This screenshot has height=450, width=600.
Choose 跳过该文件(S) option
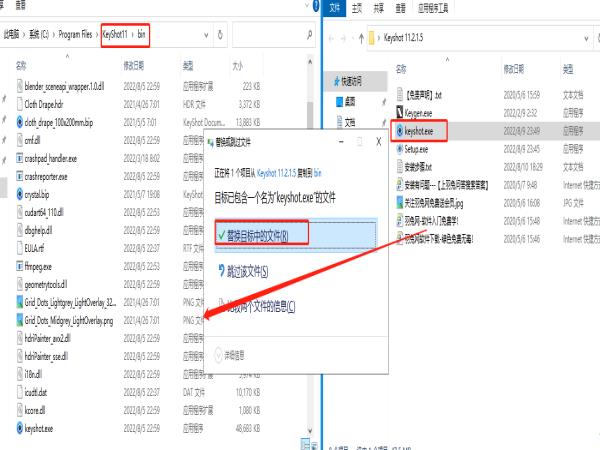(243, 271)
